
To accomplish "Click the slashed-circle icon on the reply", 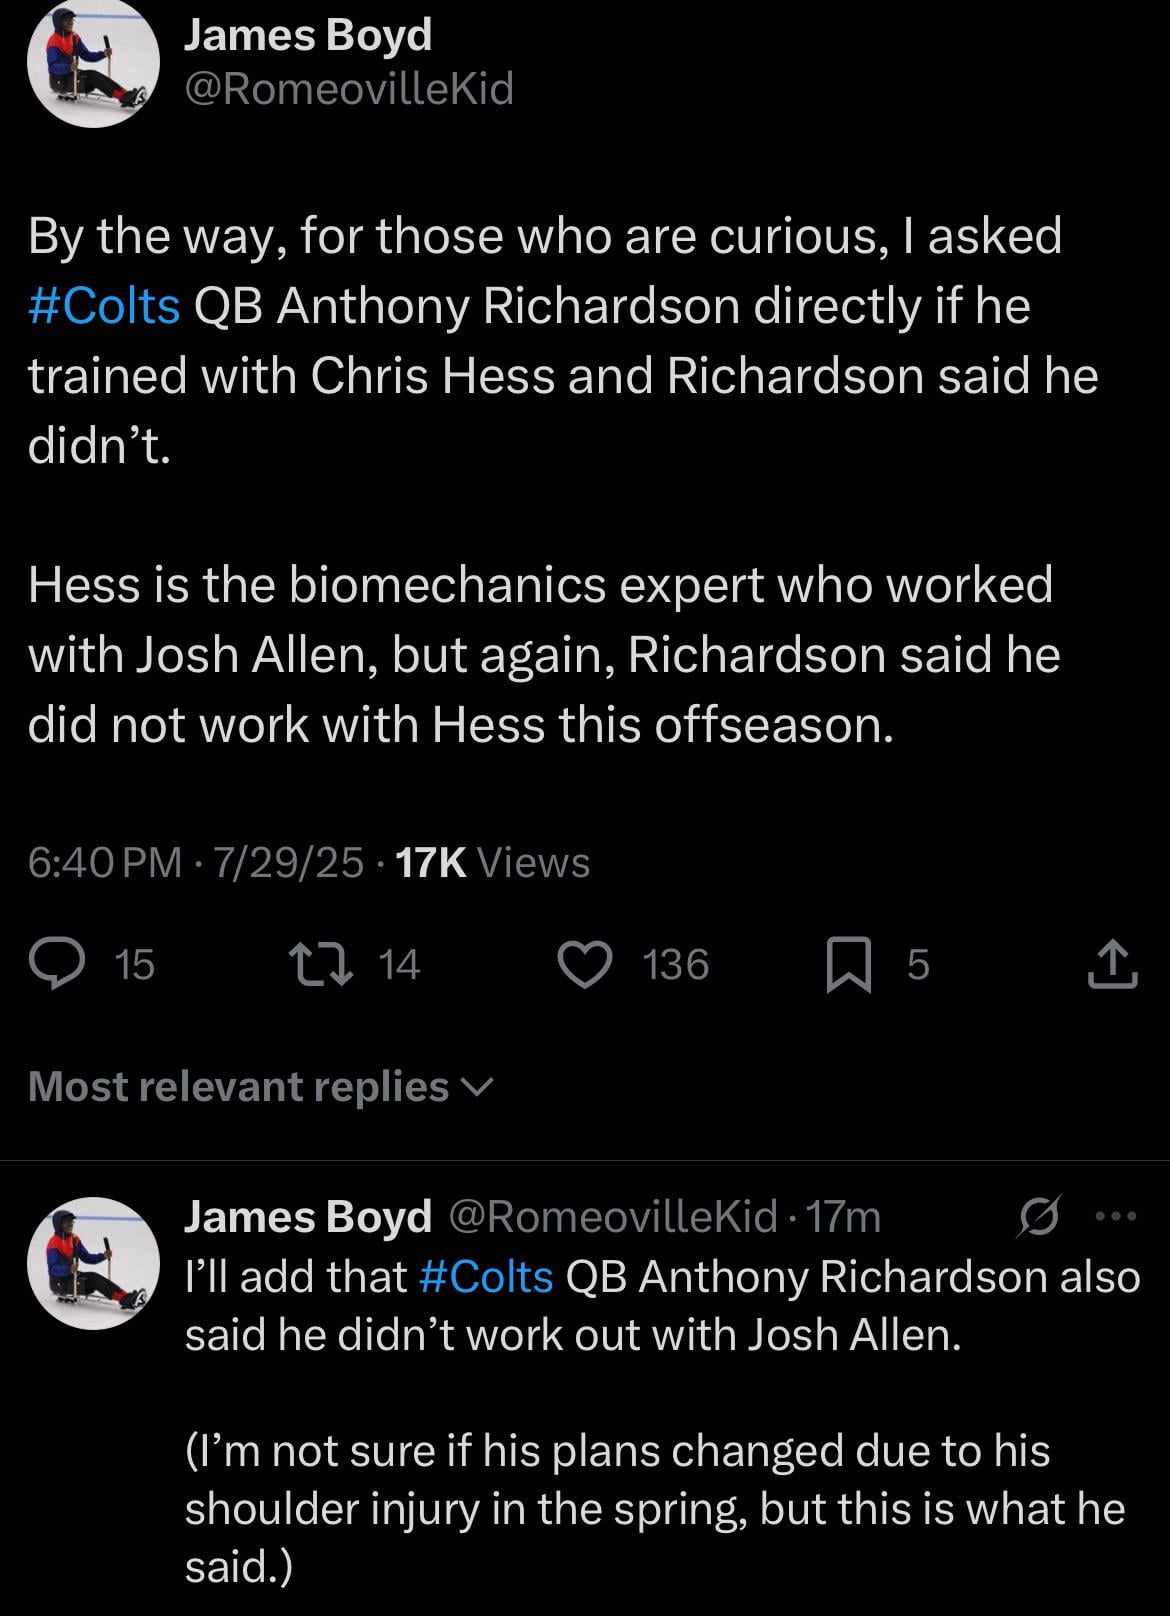I will 1036,1218.
